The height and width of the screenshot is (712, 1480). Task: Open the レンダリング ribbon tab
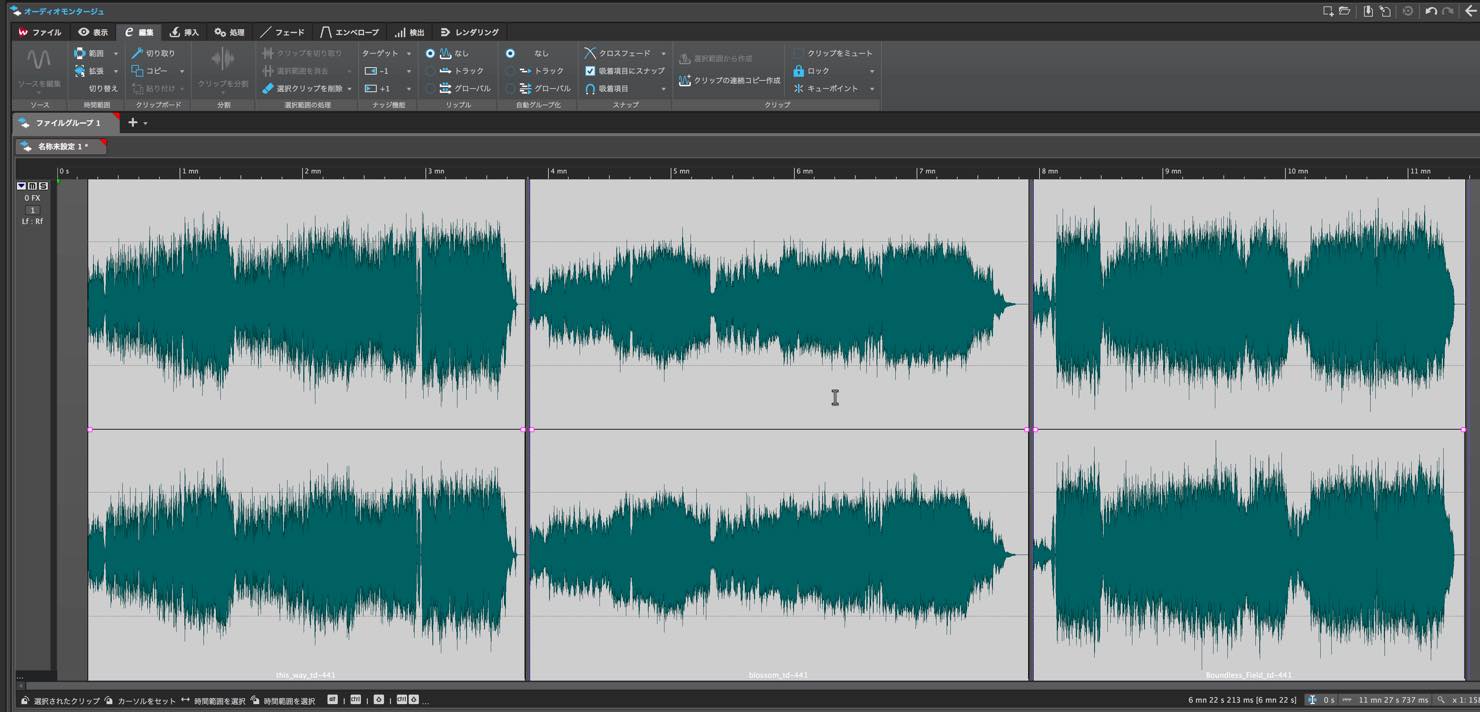tap(469, 32)
